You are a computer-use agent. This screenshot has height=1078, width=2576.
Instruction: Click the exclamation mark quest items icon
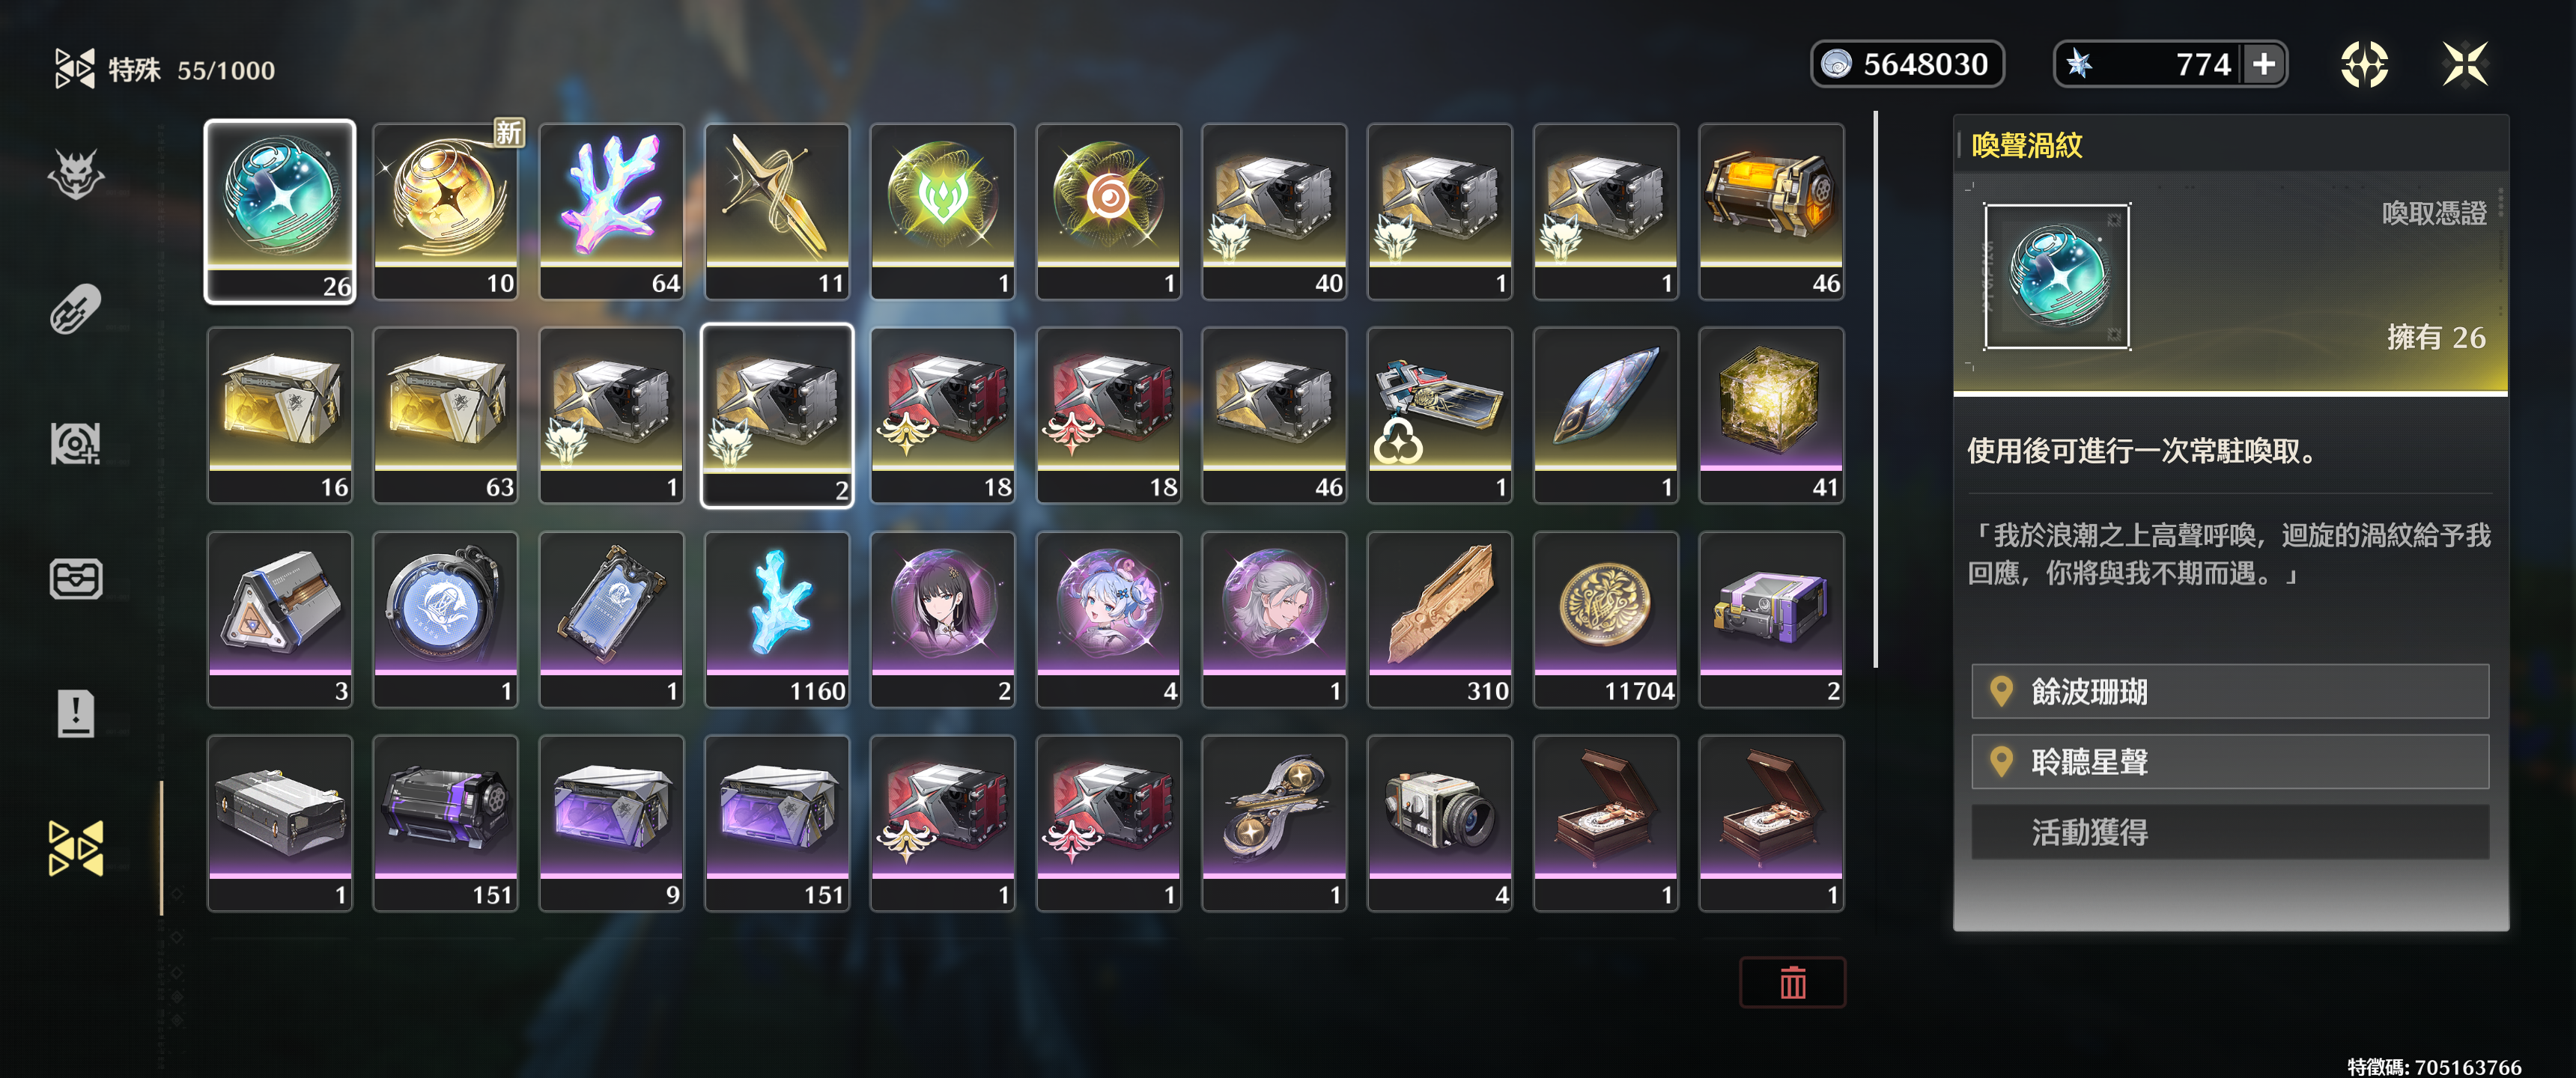[x=76, y=713]
